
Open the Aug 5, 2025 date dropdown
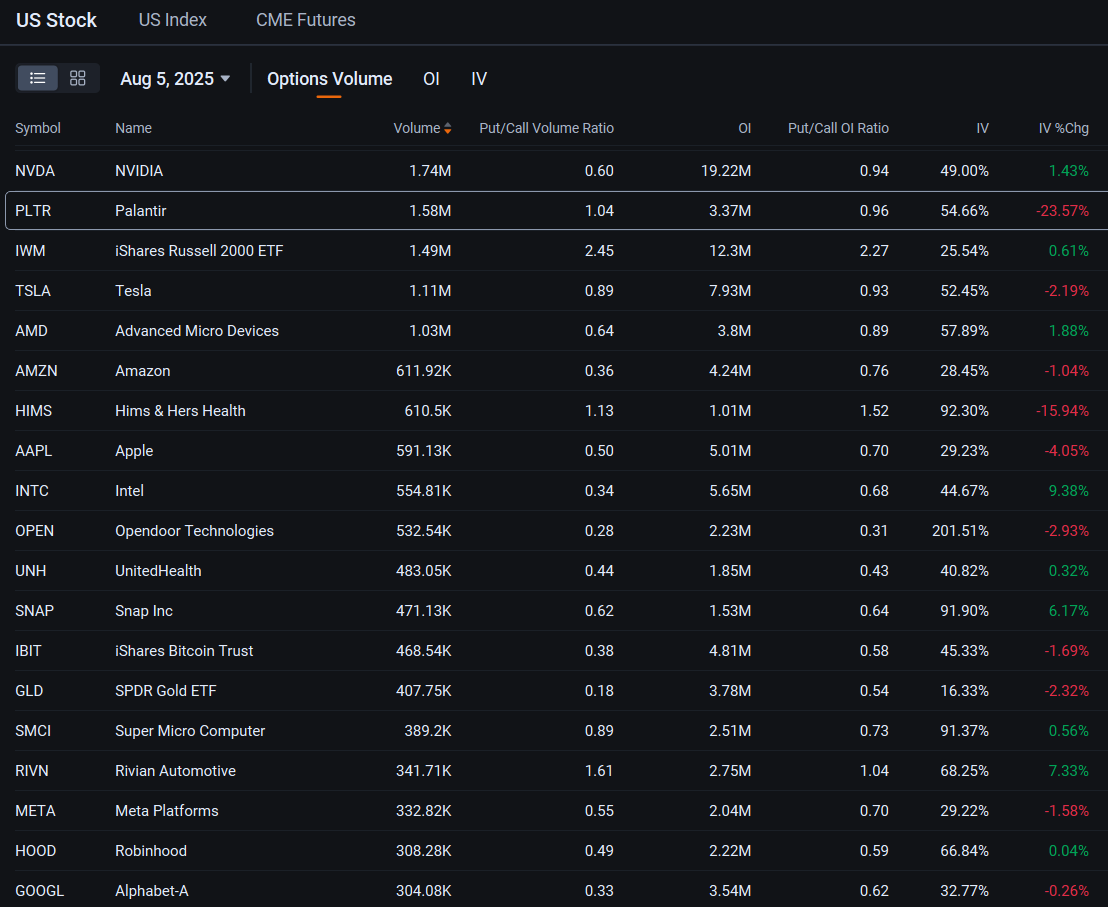click(175, 79)
